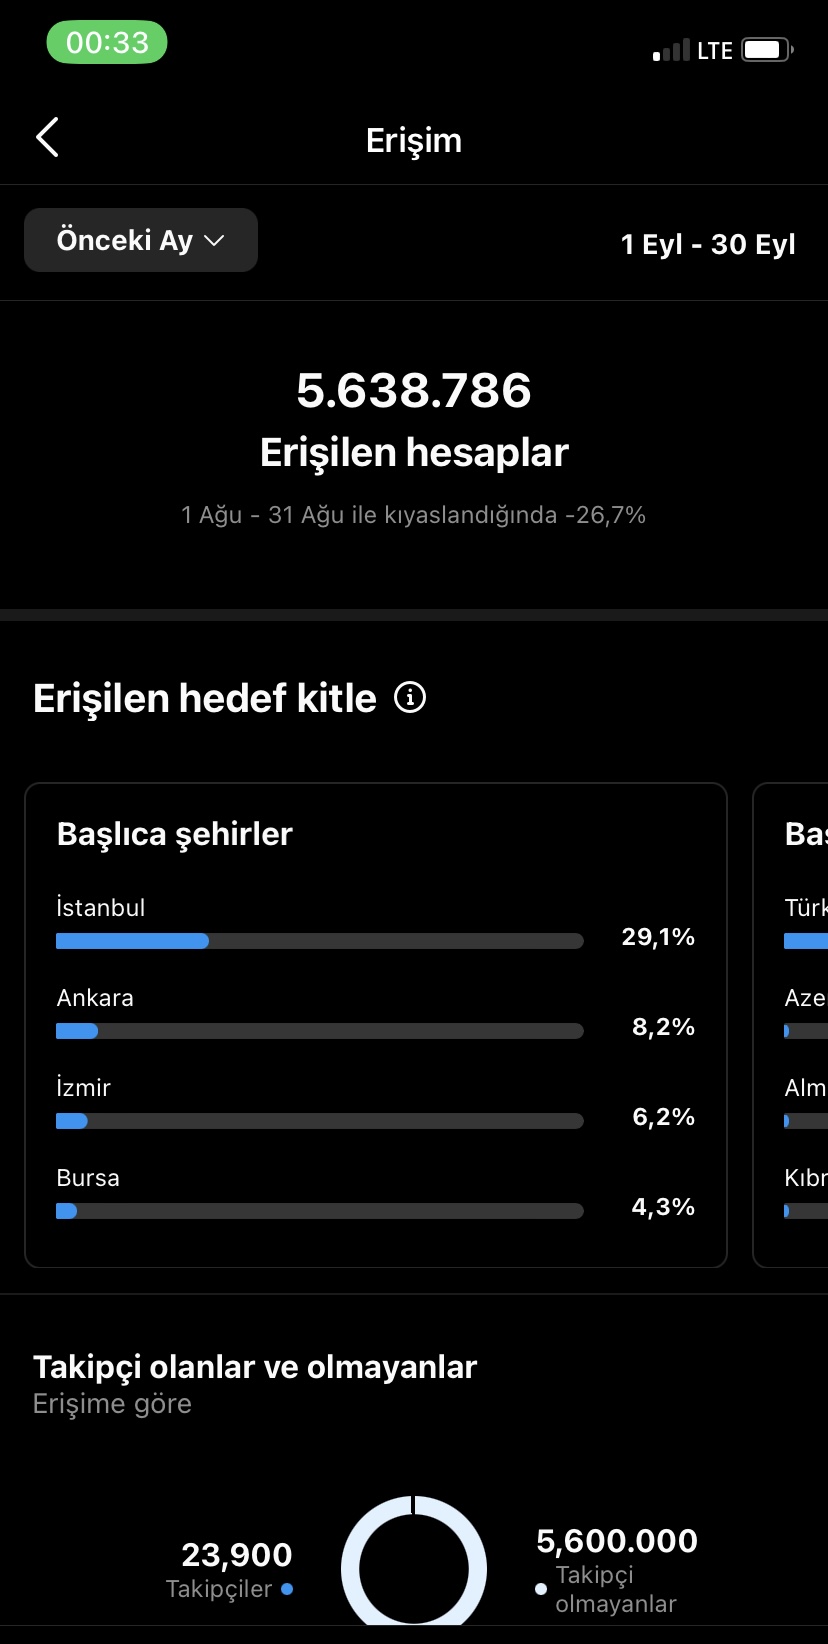
Task: Select the 1 Eyl - 30 Eyl date range
Action: 708,244
